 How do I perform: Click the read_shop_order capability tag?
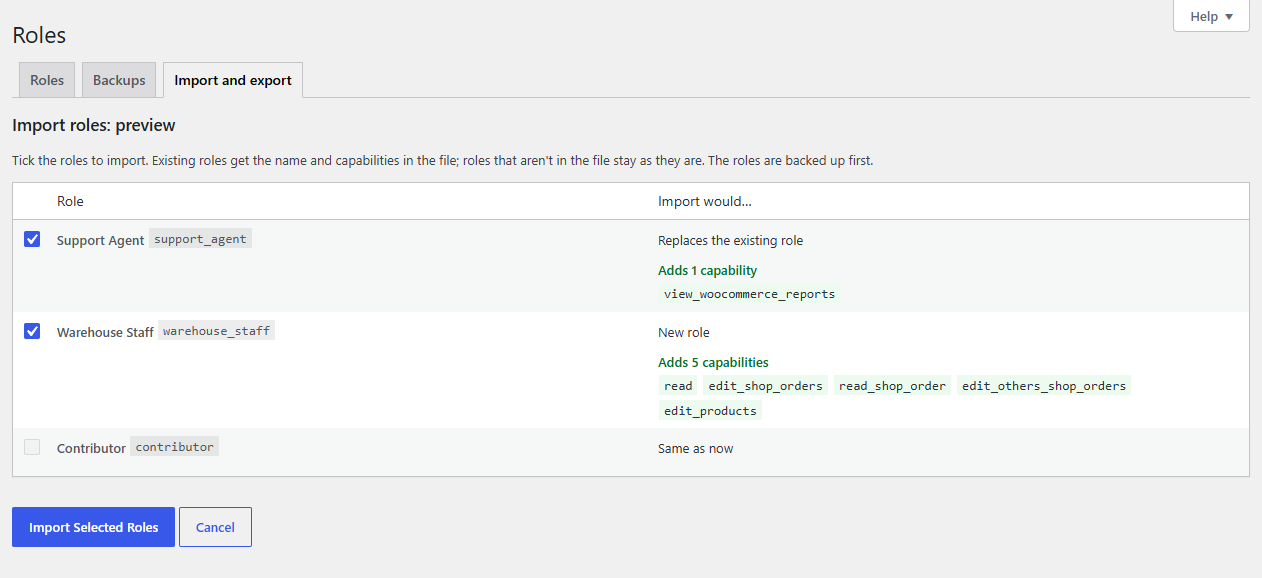pos(892,385)
